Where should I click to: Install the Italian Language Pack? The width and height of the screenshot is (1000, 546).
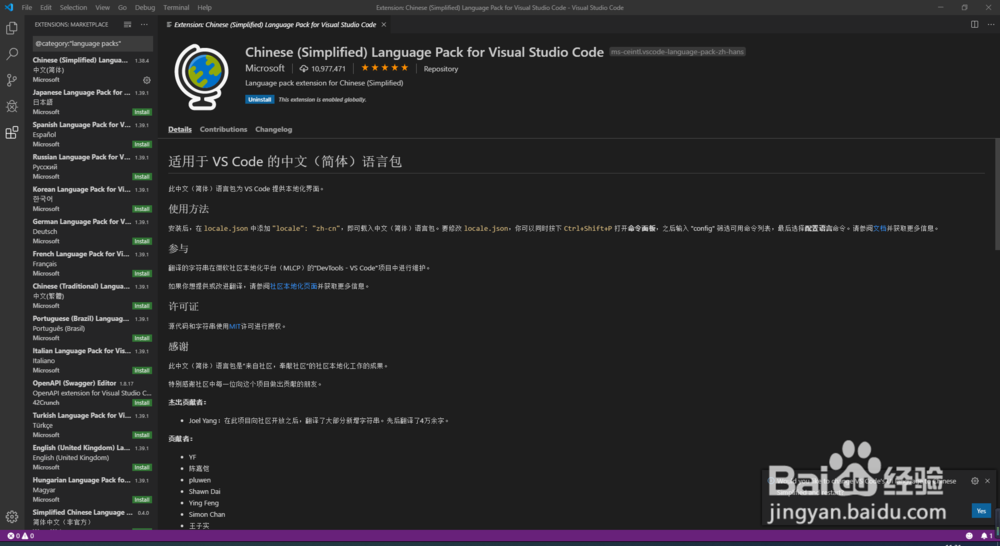142,371
